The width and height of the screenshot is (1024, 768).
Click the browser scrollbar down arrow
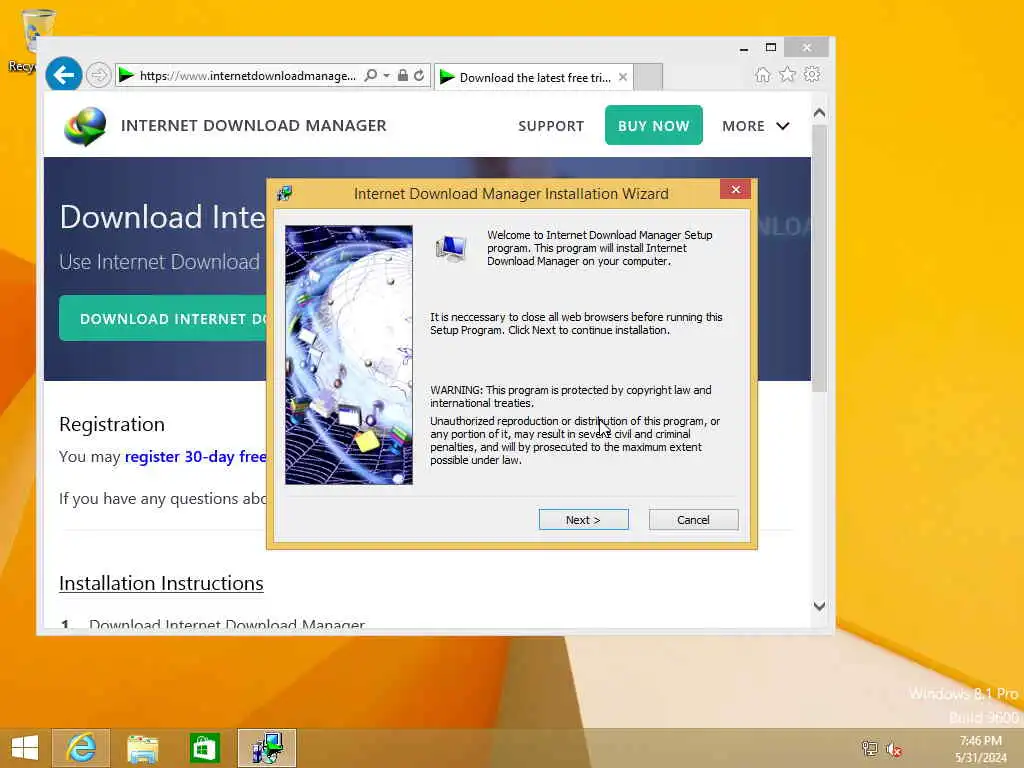820,606
